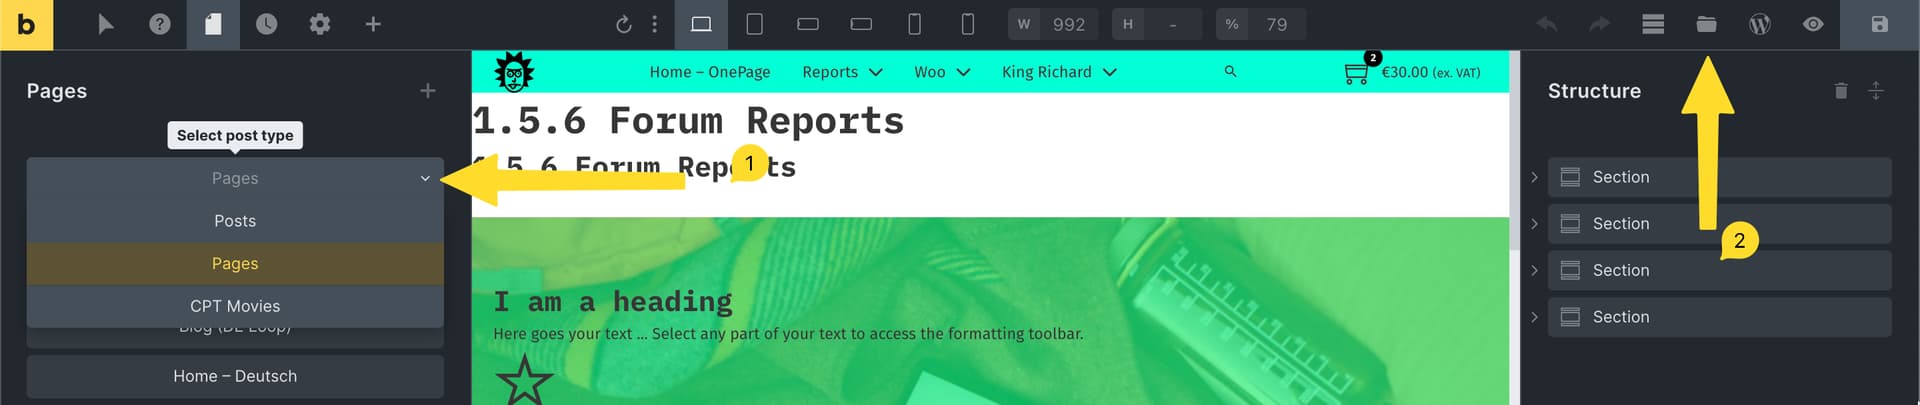
Task: Click the star outline icon in canvas
Action: click(524, 381)
